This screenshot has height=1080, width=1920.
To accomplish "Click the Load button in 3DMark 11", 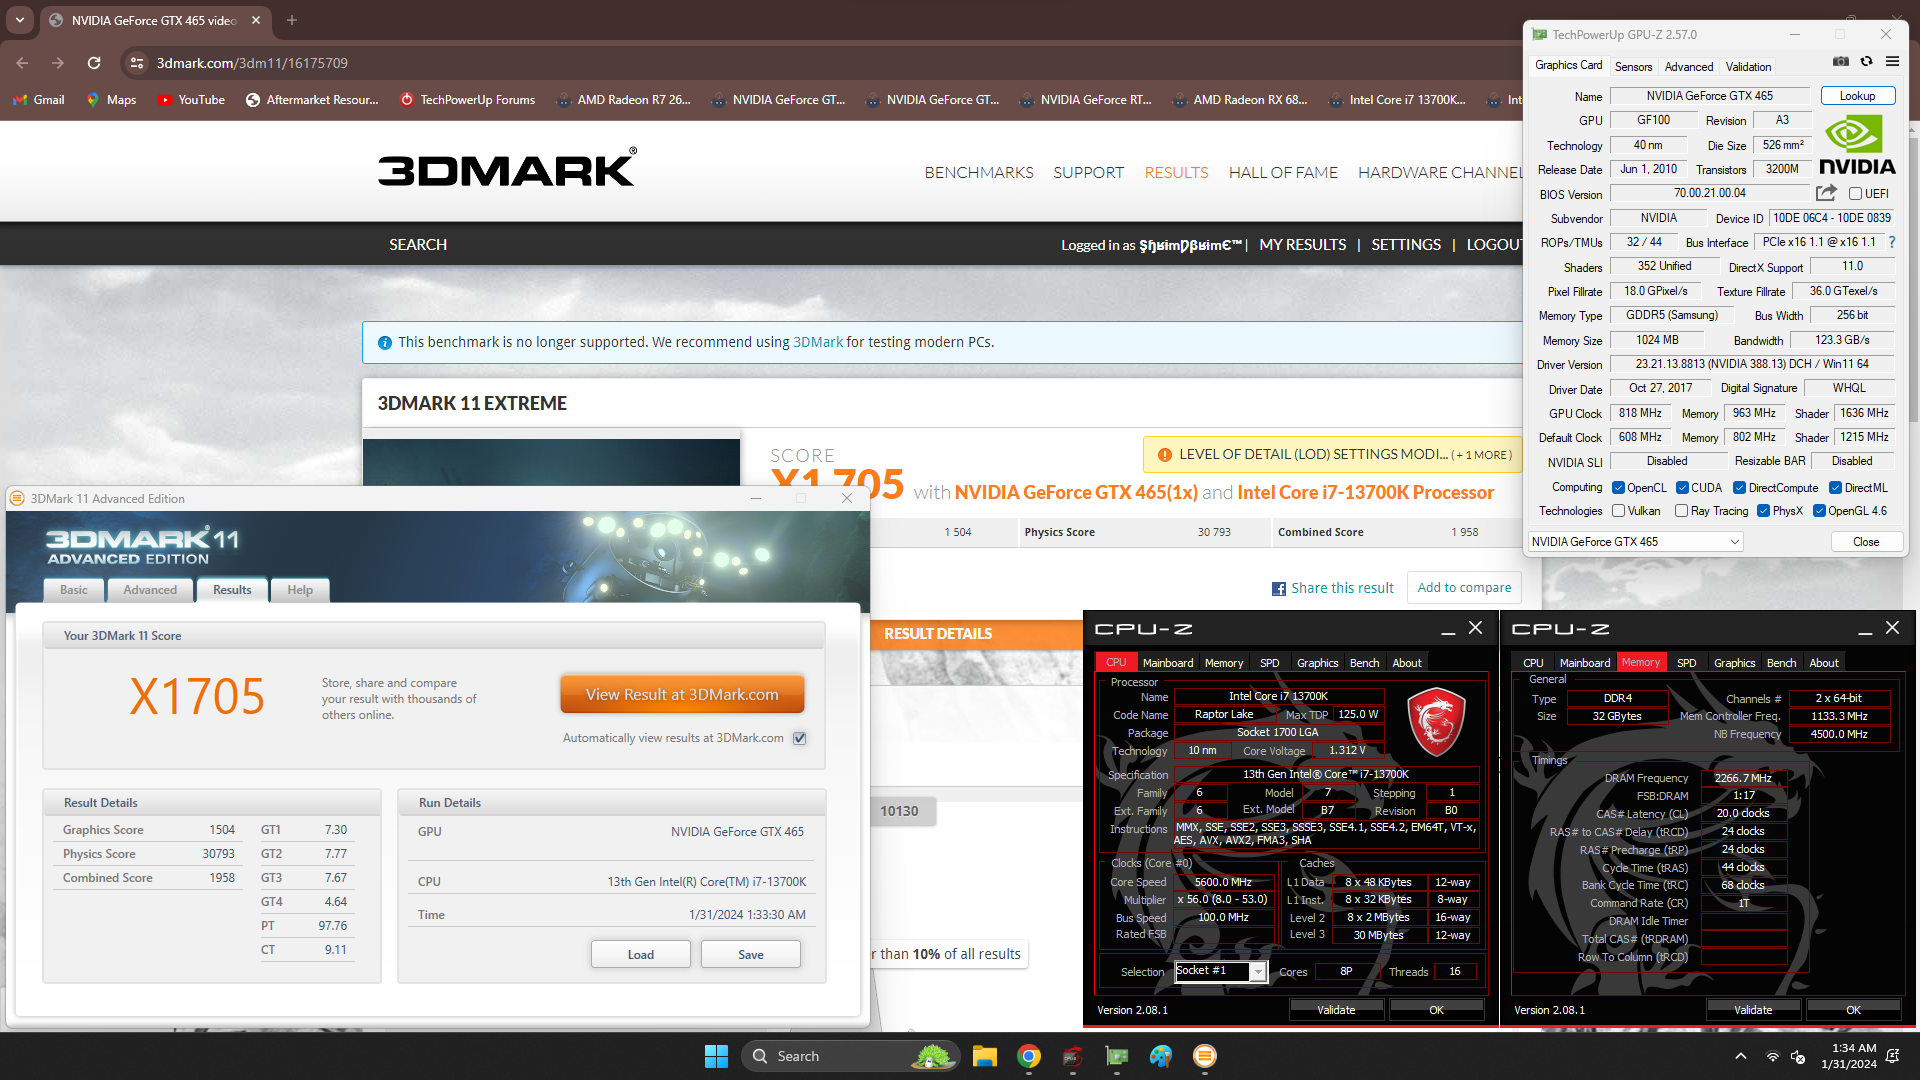I will point(640,954).
